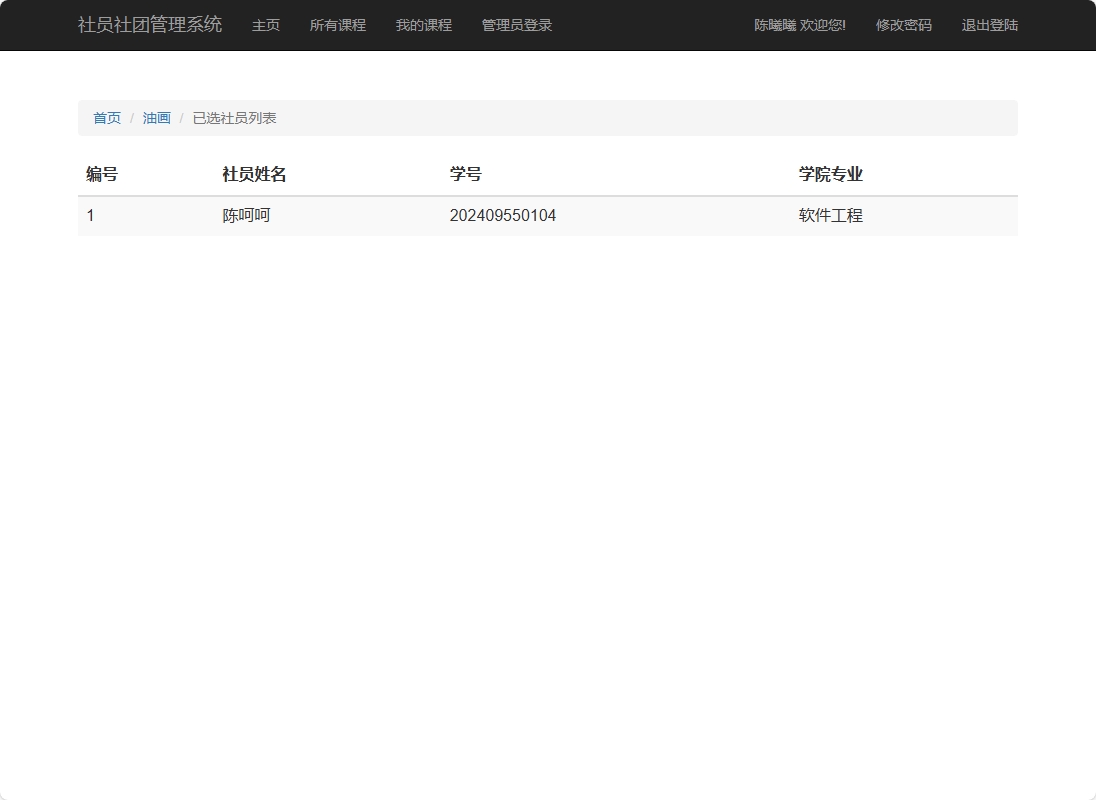Open the 所有课程 page
This screenshot has height=800, width=1096.
click(x=338, y=25)
